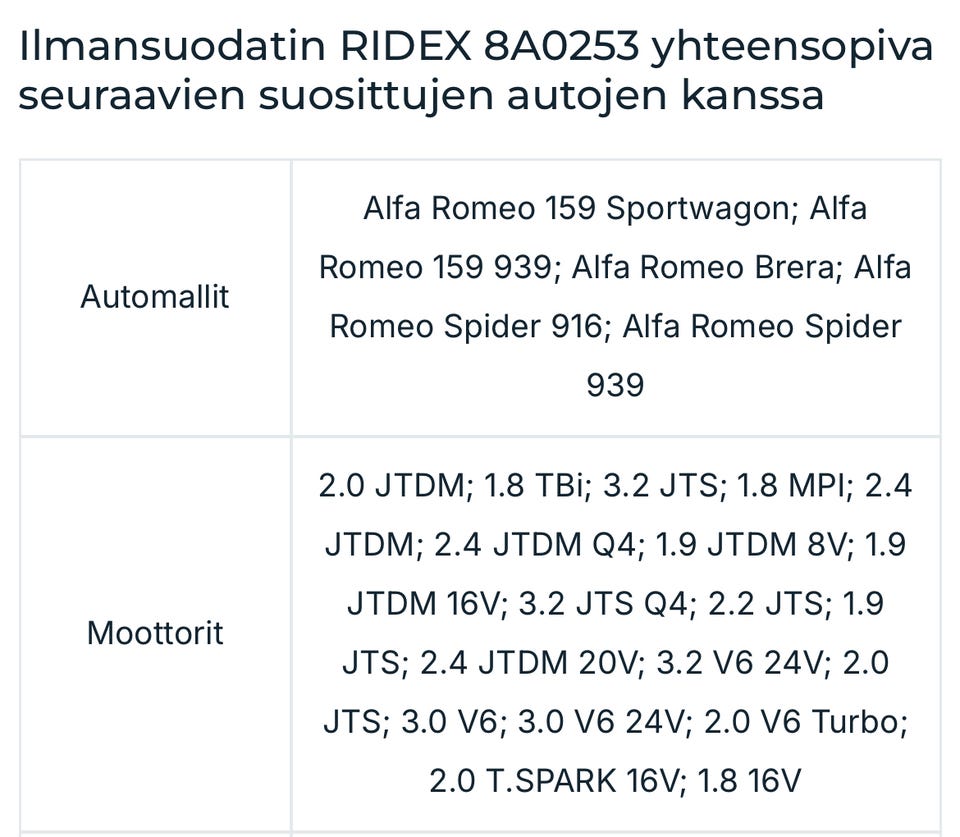Select the Automallit row label
Viewport: 960px width, 837px height.
pyautogui.click(x=155, y=297)
